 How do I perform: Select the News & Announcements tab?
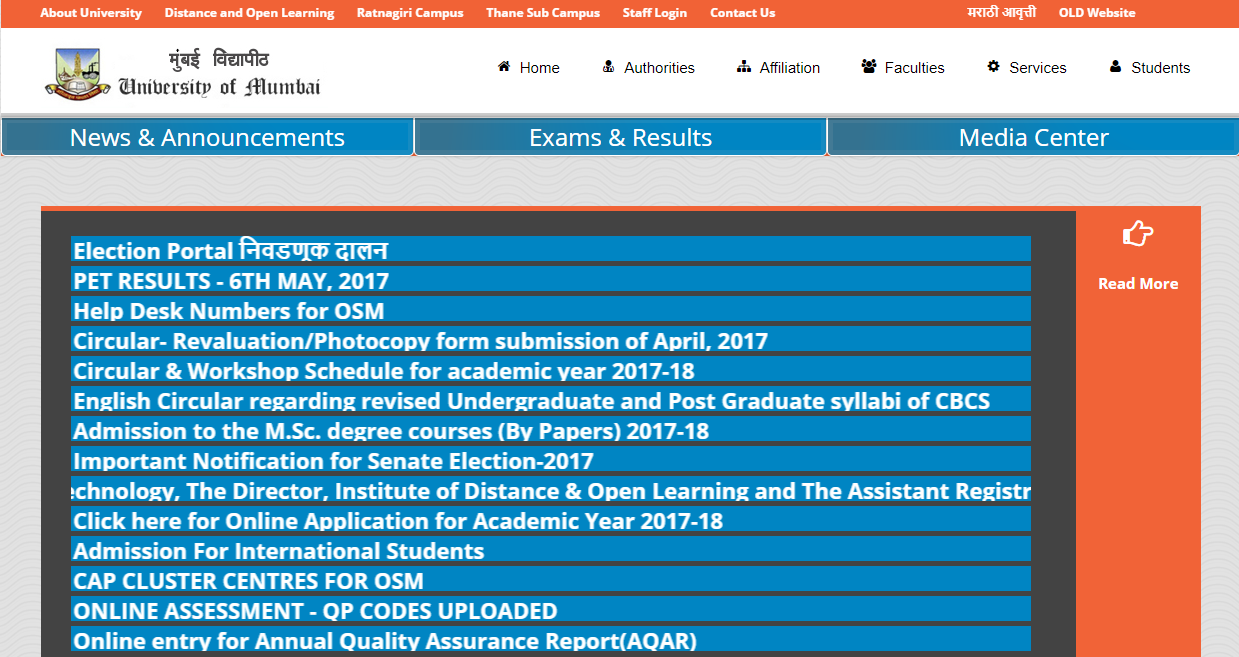coord(207,137)
